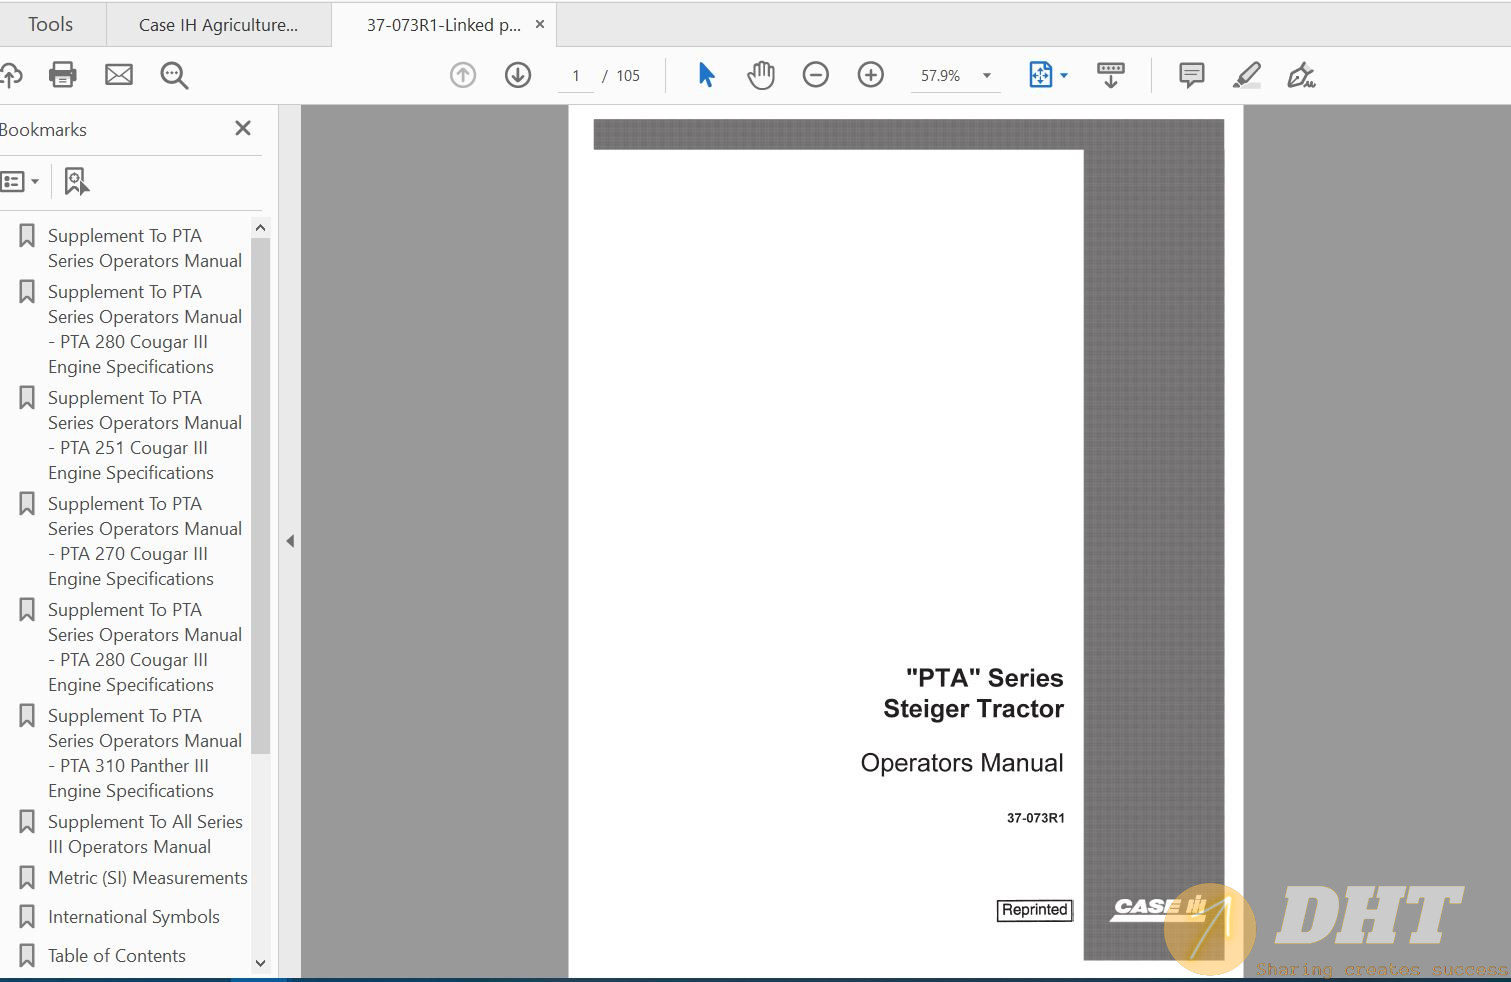Screen dimensions: 1511x982
Task: Open PTA 270 Cougar III bookmark
Action: tap(145, 541)
